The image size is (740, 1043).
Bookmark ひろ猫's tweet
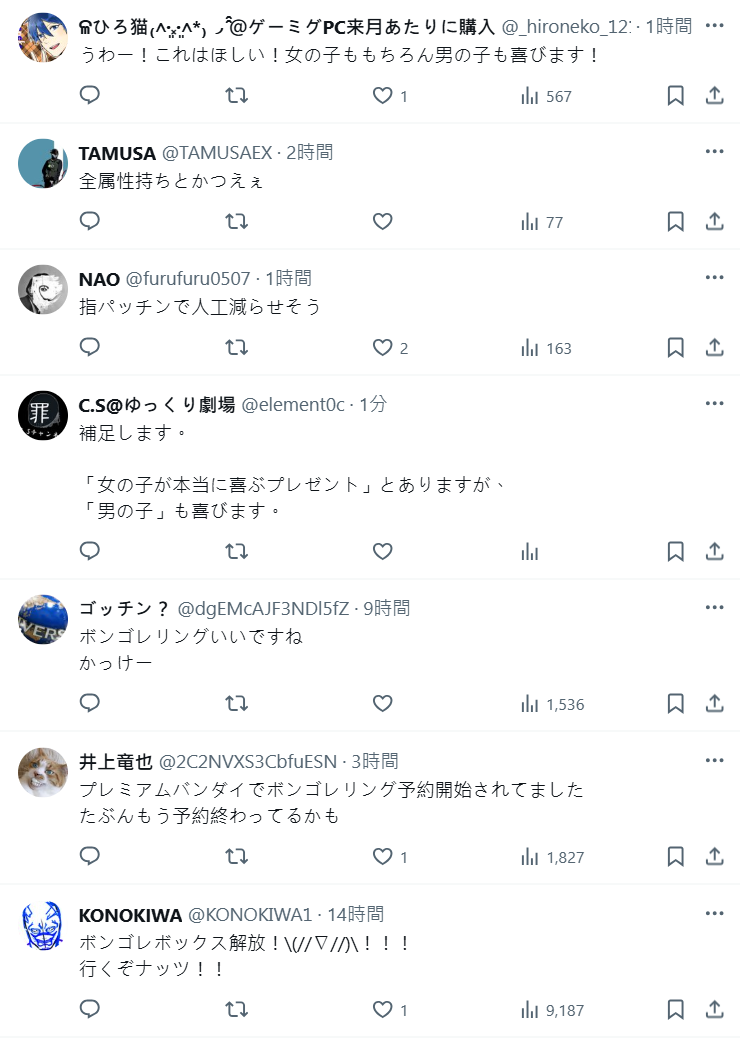click(x=675, y=96)
